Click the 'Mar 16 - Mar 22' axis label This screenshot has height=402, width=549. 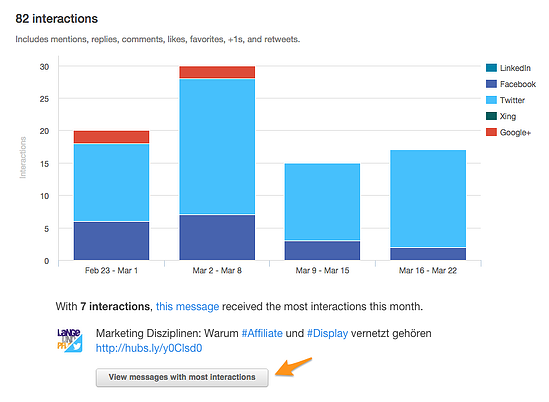[428, 270]
